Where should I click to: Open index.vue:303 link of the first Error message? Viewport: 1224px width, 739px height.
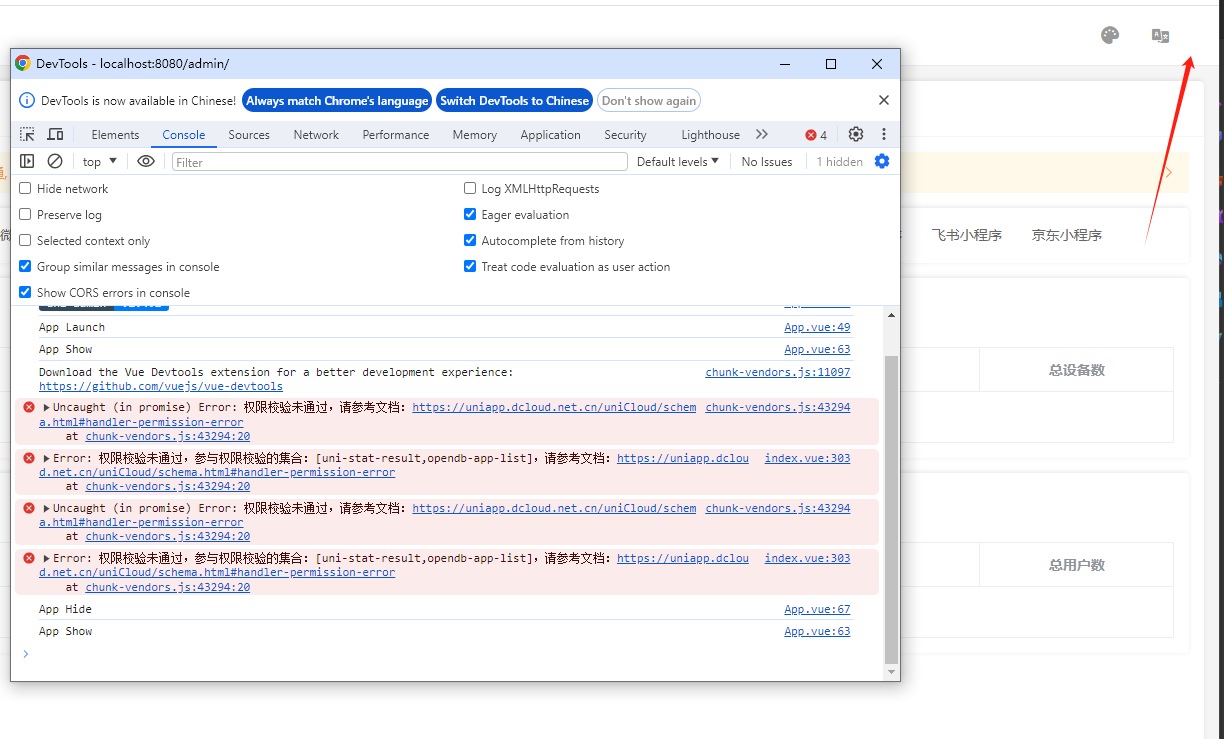point(808,458)
